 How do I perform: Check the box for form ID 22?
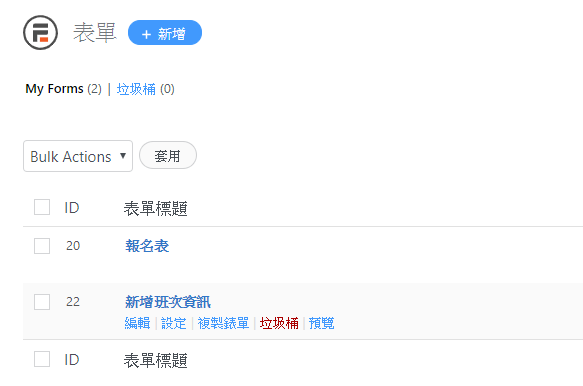[x=42, y=302]
